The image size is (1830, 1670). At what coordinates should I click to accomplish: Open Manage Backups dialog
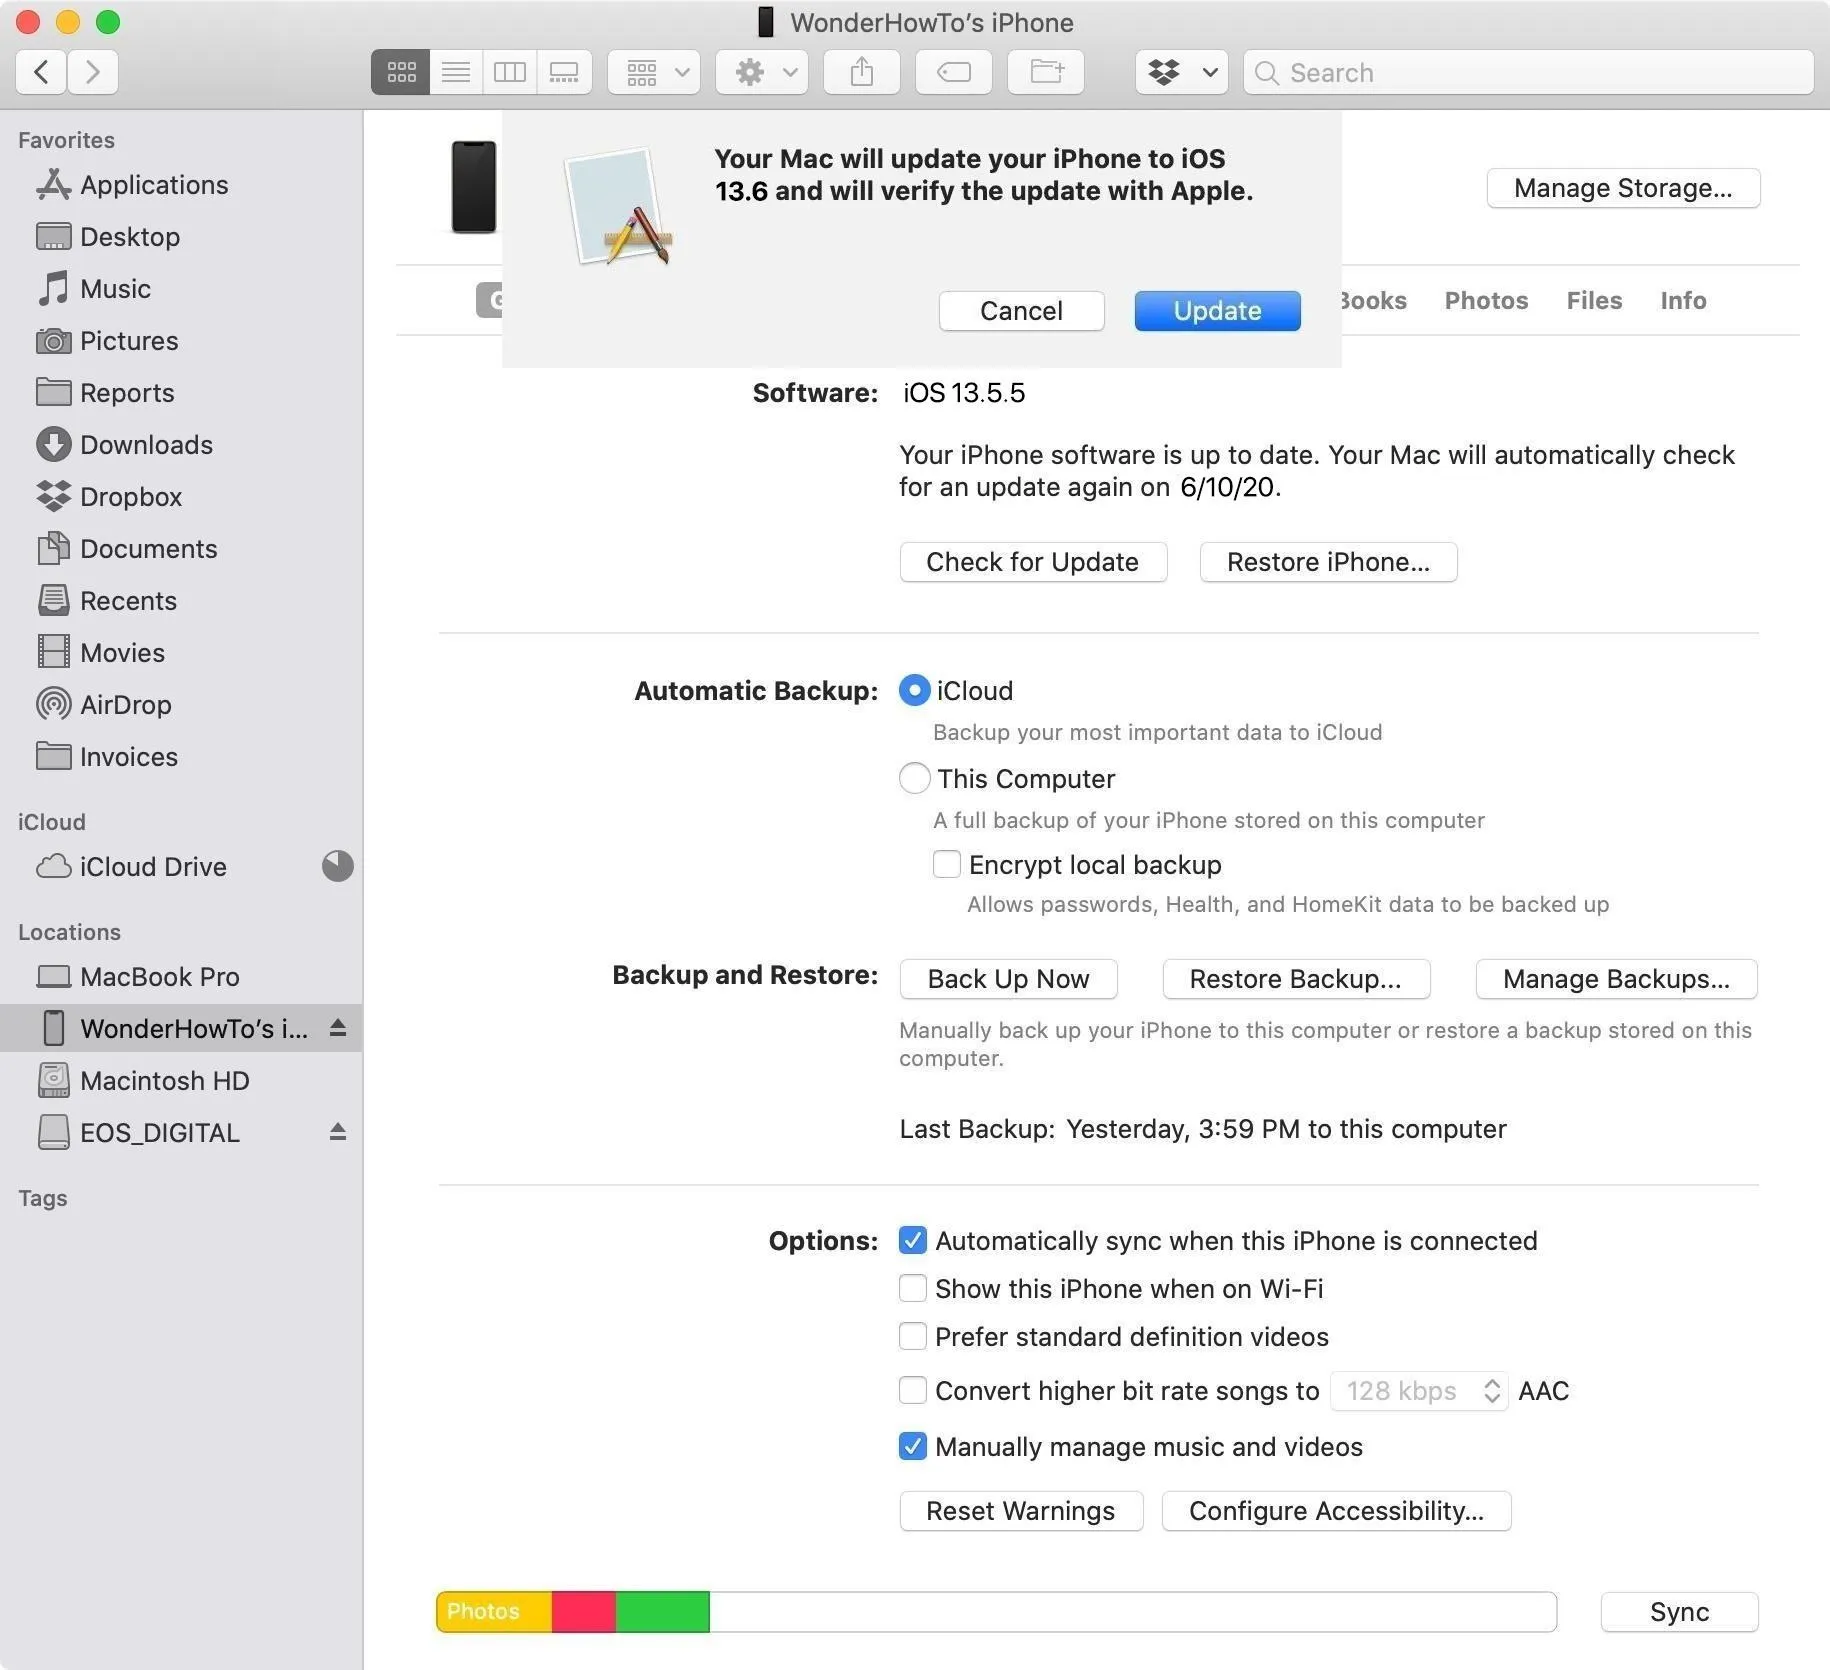(x=1616, y=979)
